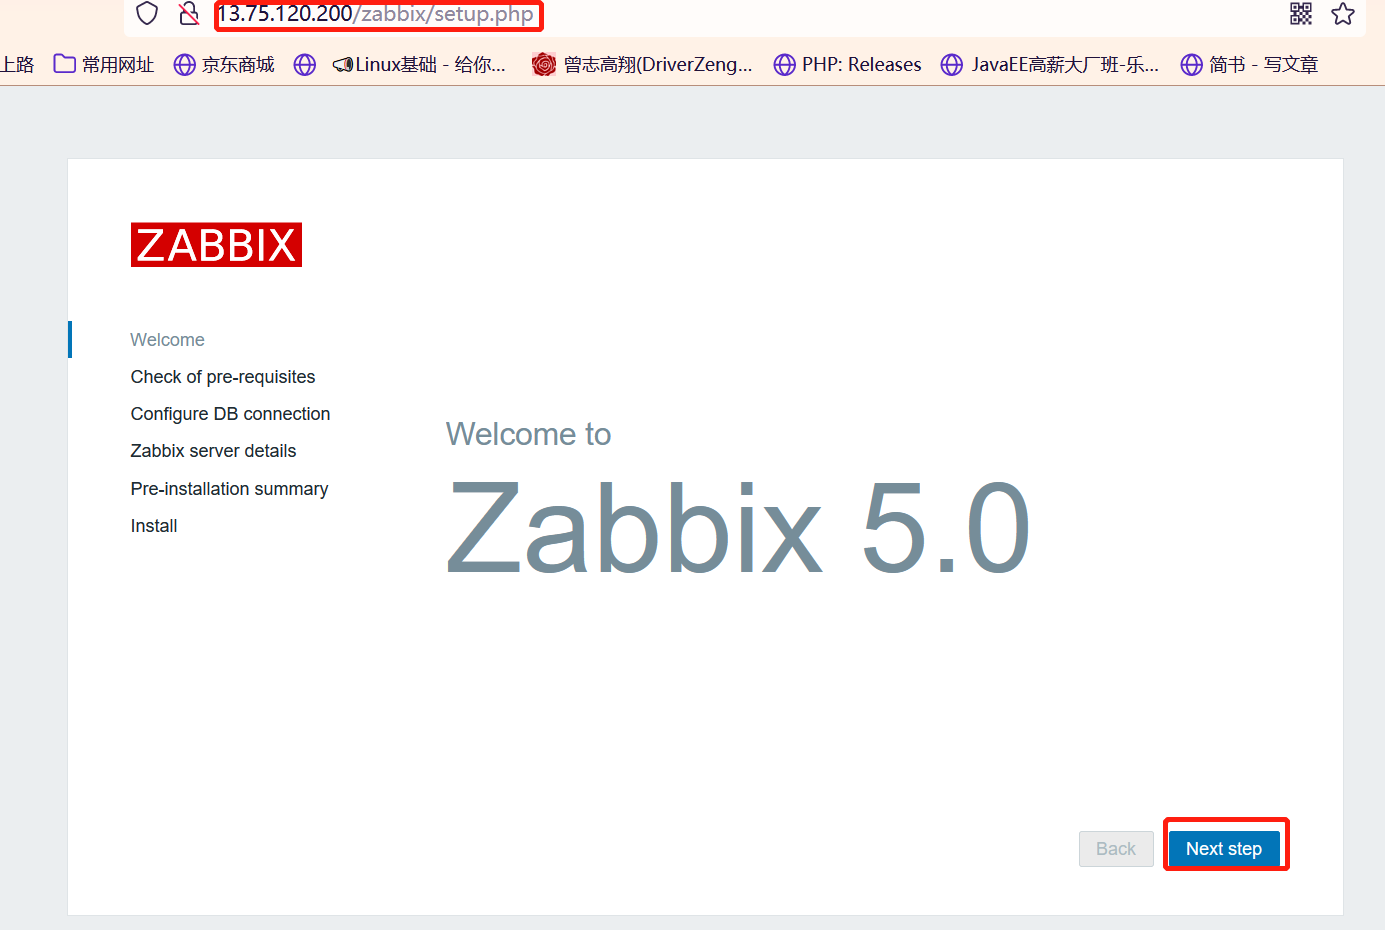1385x930 pixels.
Task: Select the Install step
Action: coord(154,526)
